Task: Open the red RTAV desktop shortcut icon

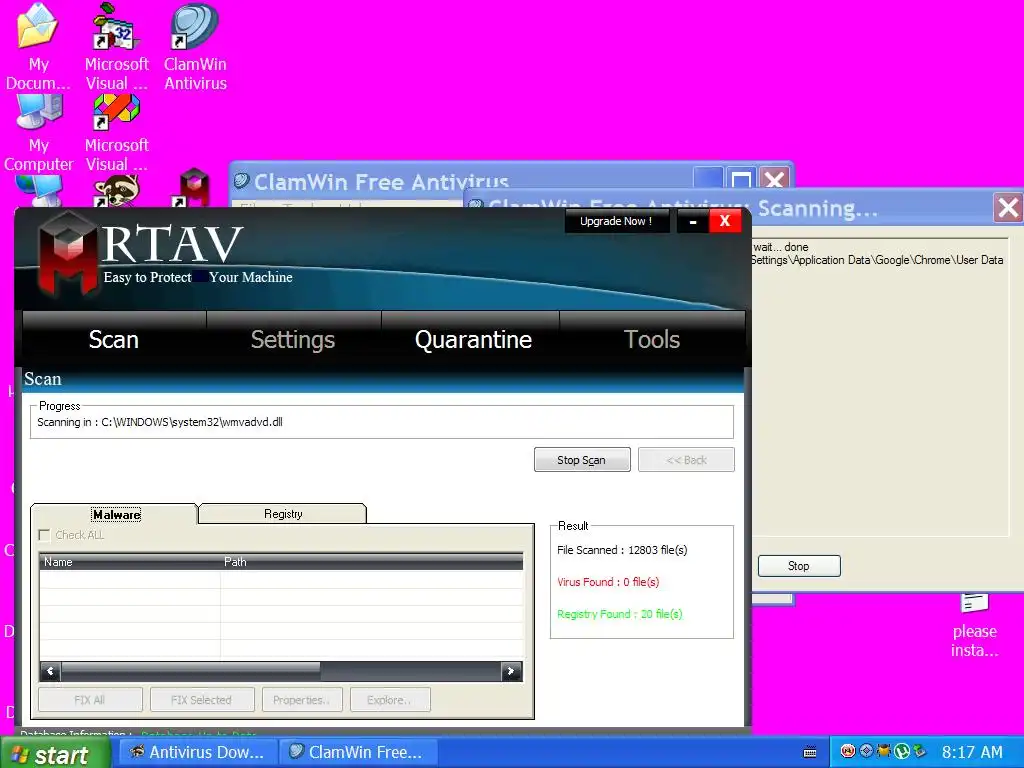Action: 193,188
